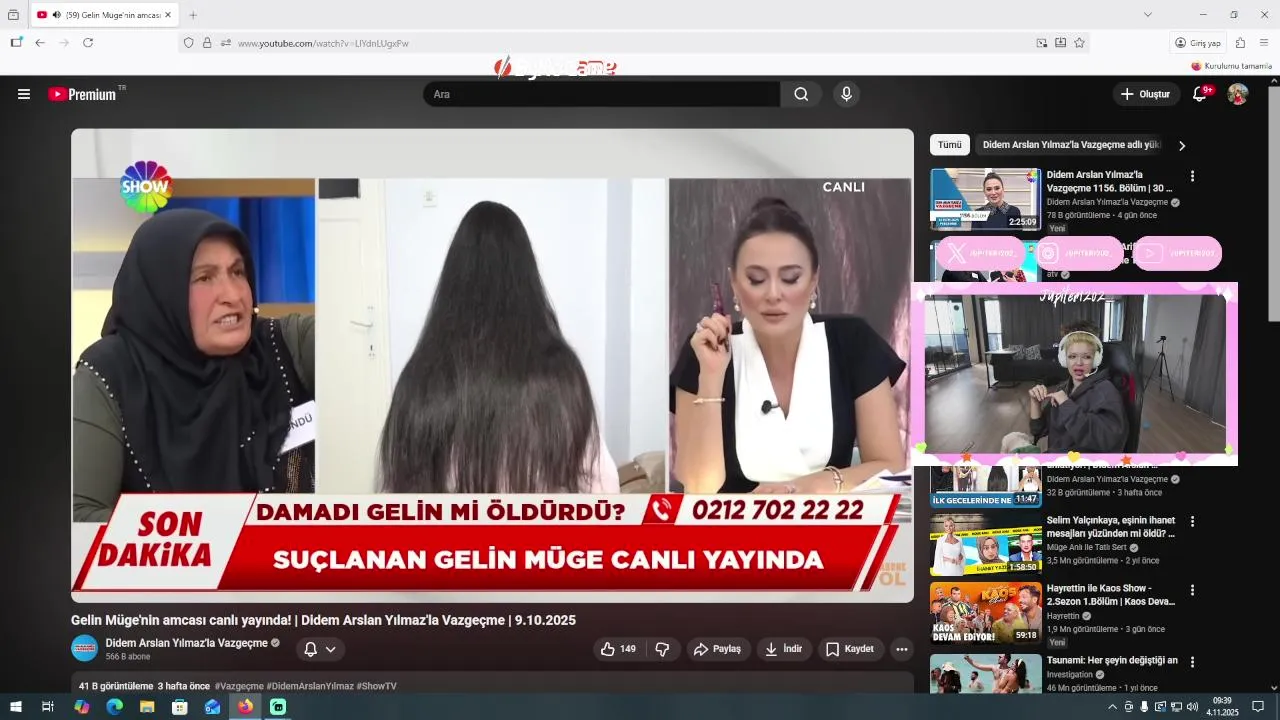Launch picture-in-picture from the address bar
This screenshot has height=720, width=1280.
[x=1042, y=43]
